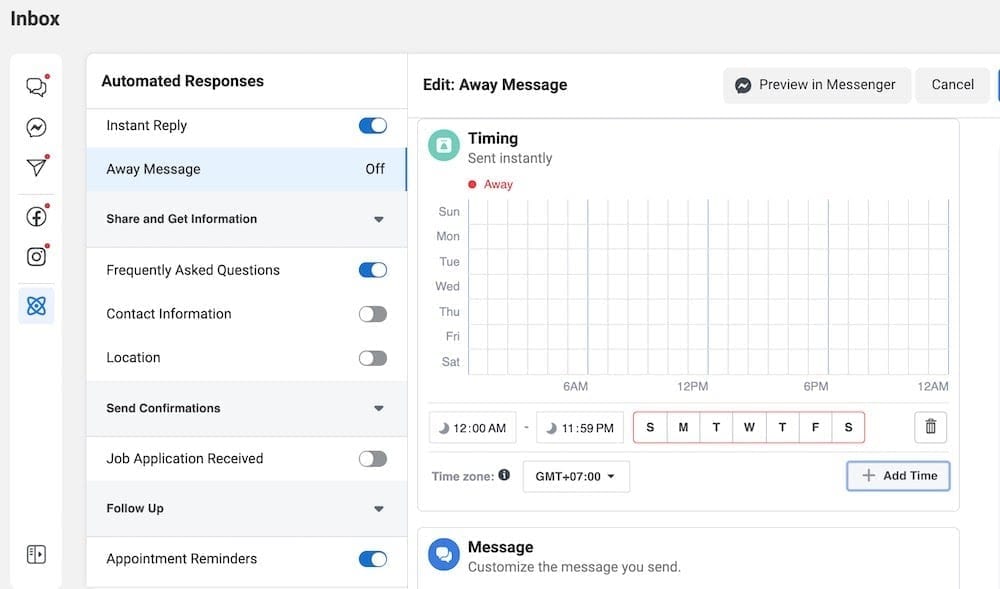Click the Timing section icon
1000x589 pixels.
click(x=444, y=145)
